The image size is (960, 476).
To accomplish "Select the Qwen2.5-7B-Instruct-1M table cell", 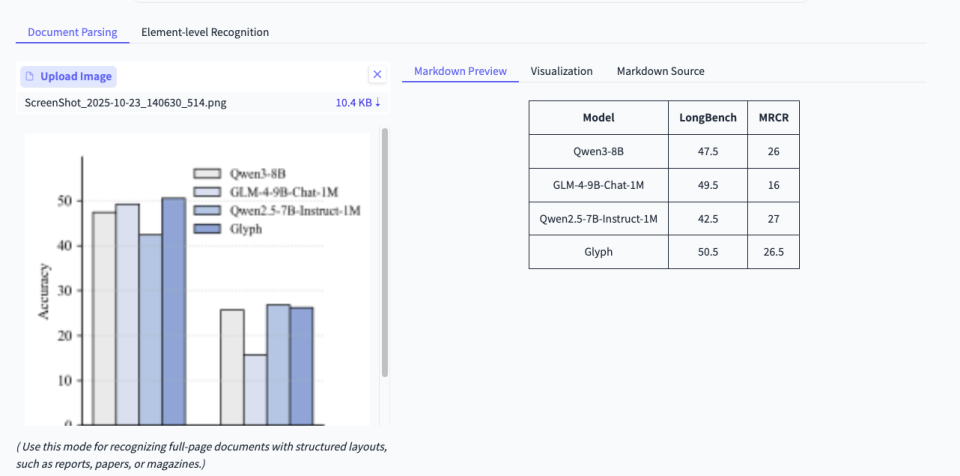I will tap(598, 218).
